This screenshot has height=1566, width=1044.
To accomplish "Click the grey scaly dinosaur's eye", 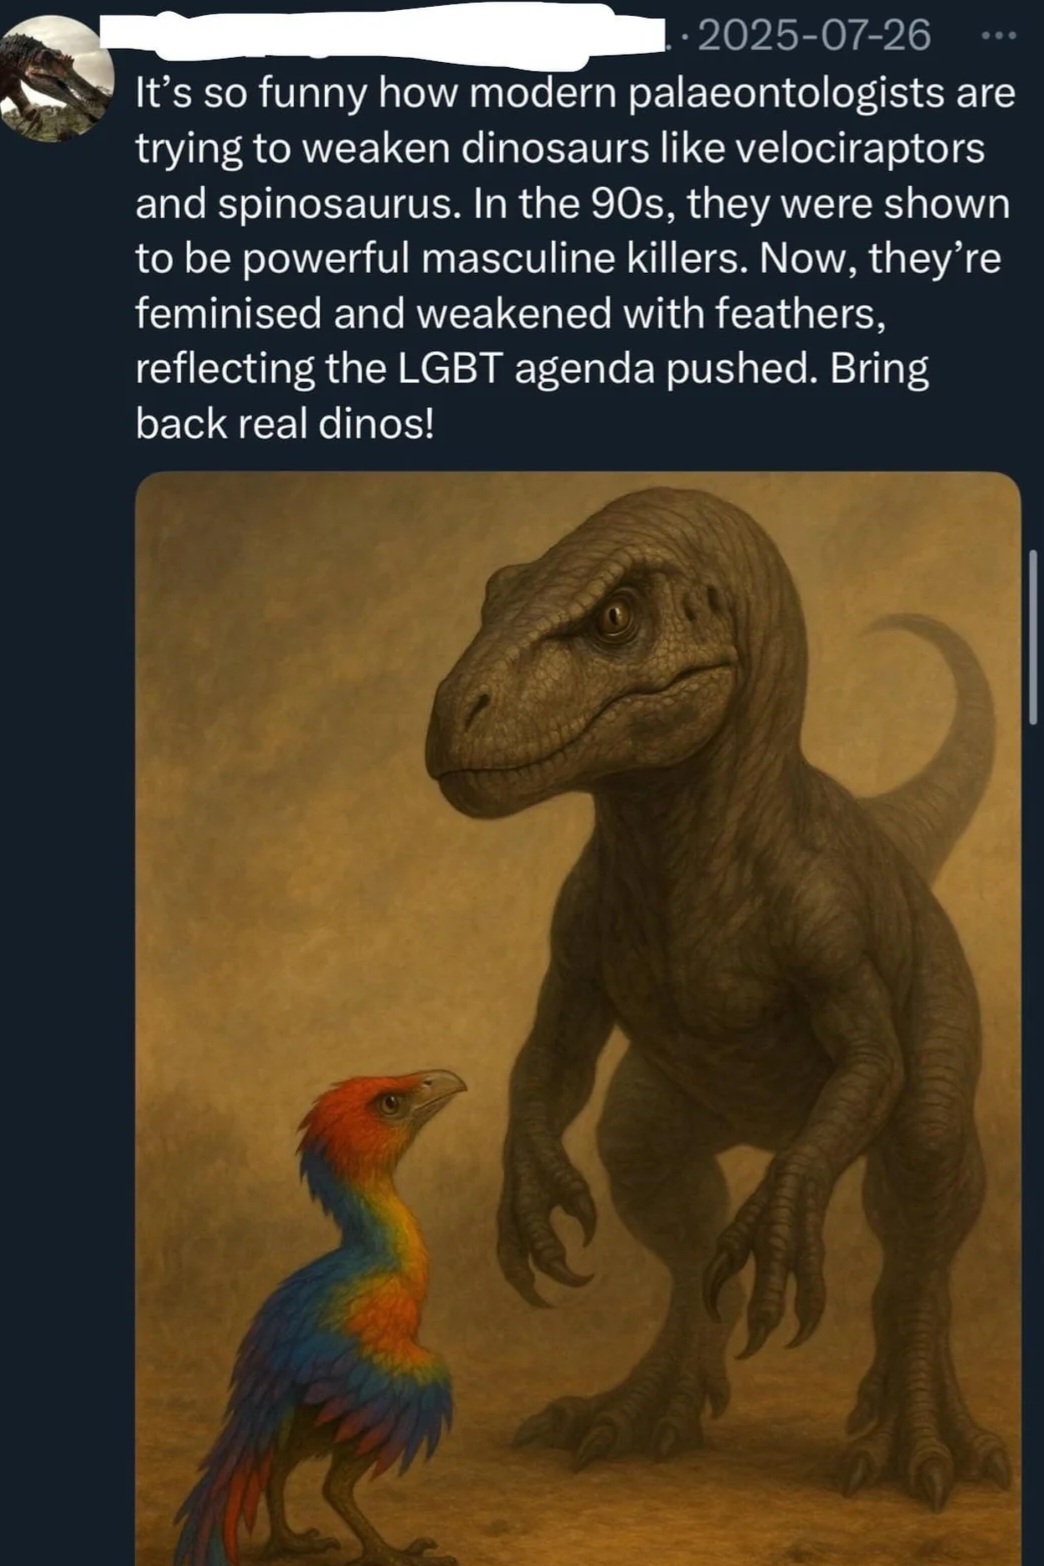I will click(x=614, y=618).
